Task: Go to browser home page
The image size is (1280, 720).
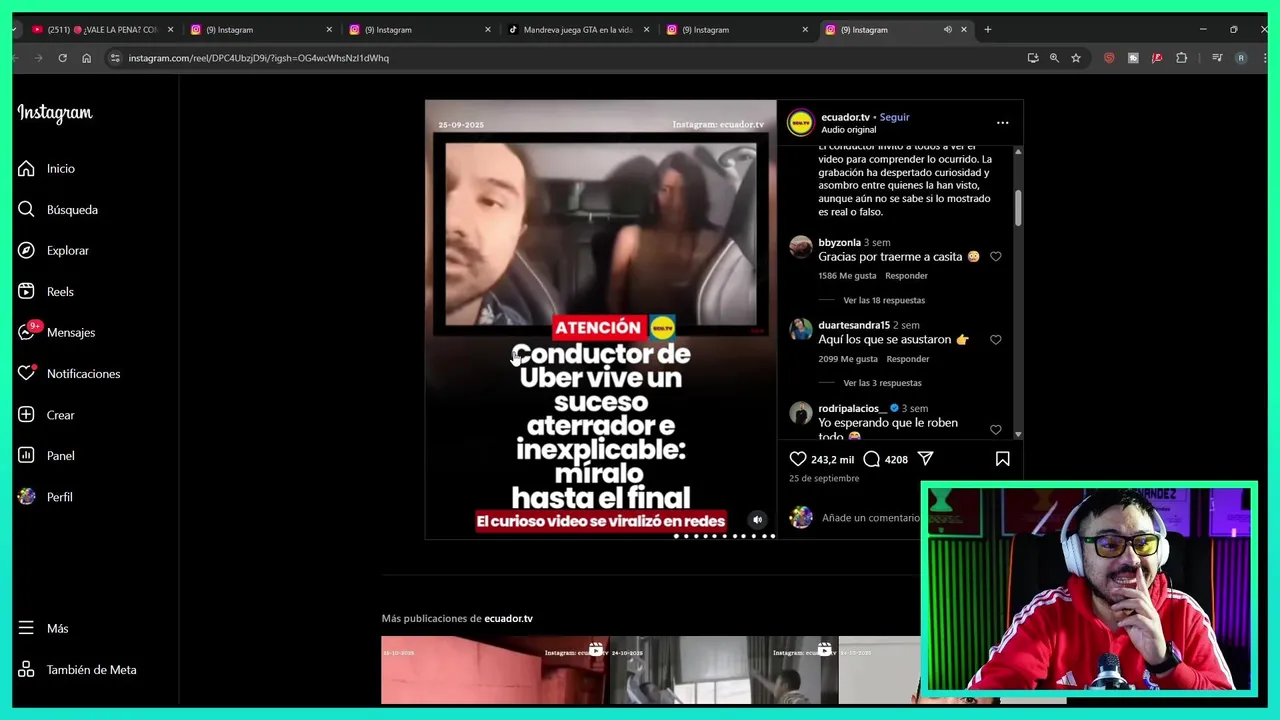Action: point(86,58)
